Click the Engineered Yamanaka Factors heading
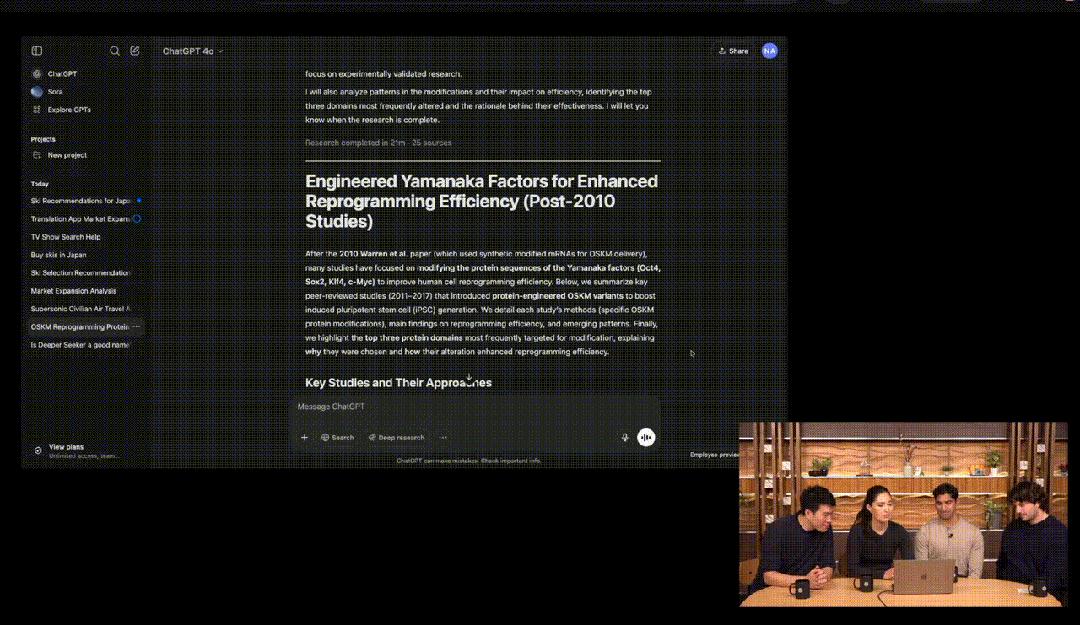The width and height of the screenshot is (1080, 625). (481, 201)
